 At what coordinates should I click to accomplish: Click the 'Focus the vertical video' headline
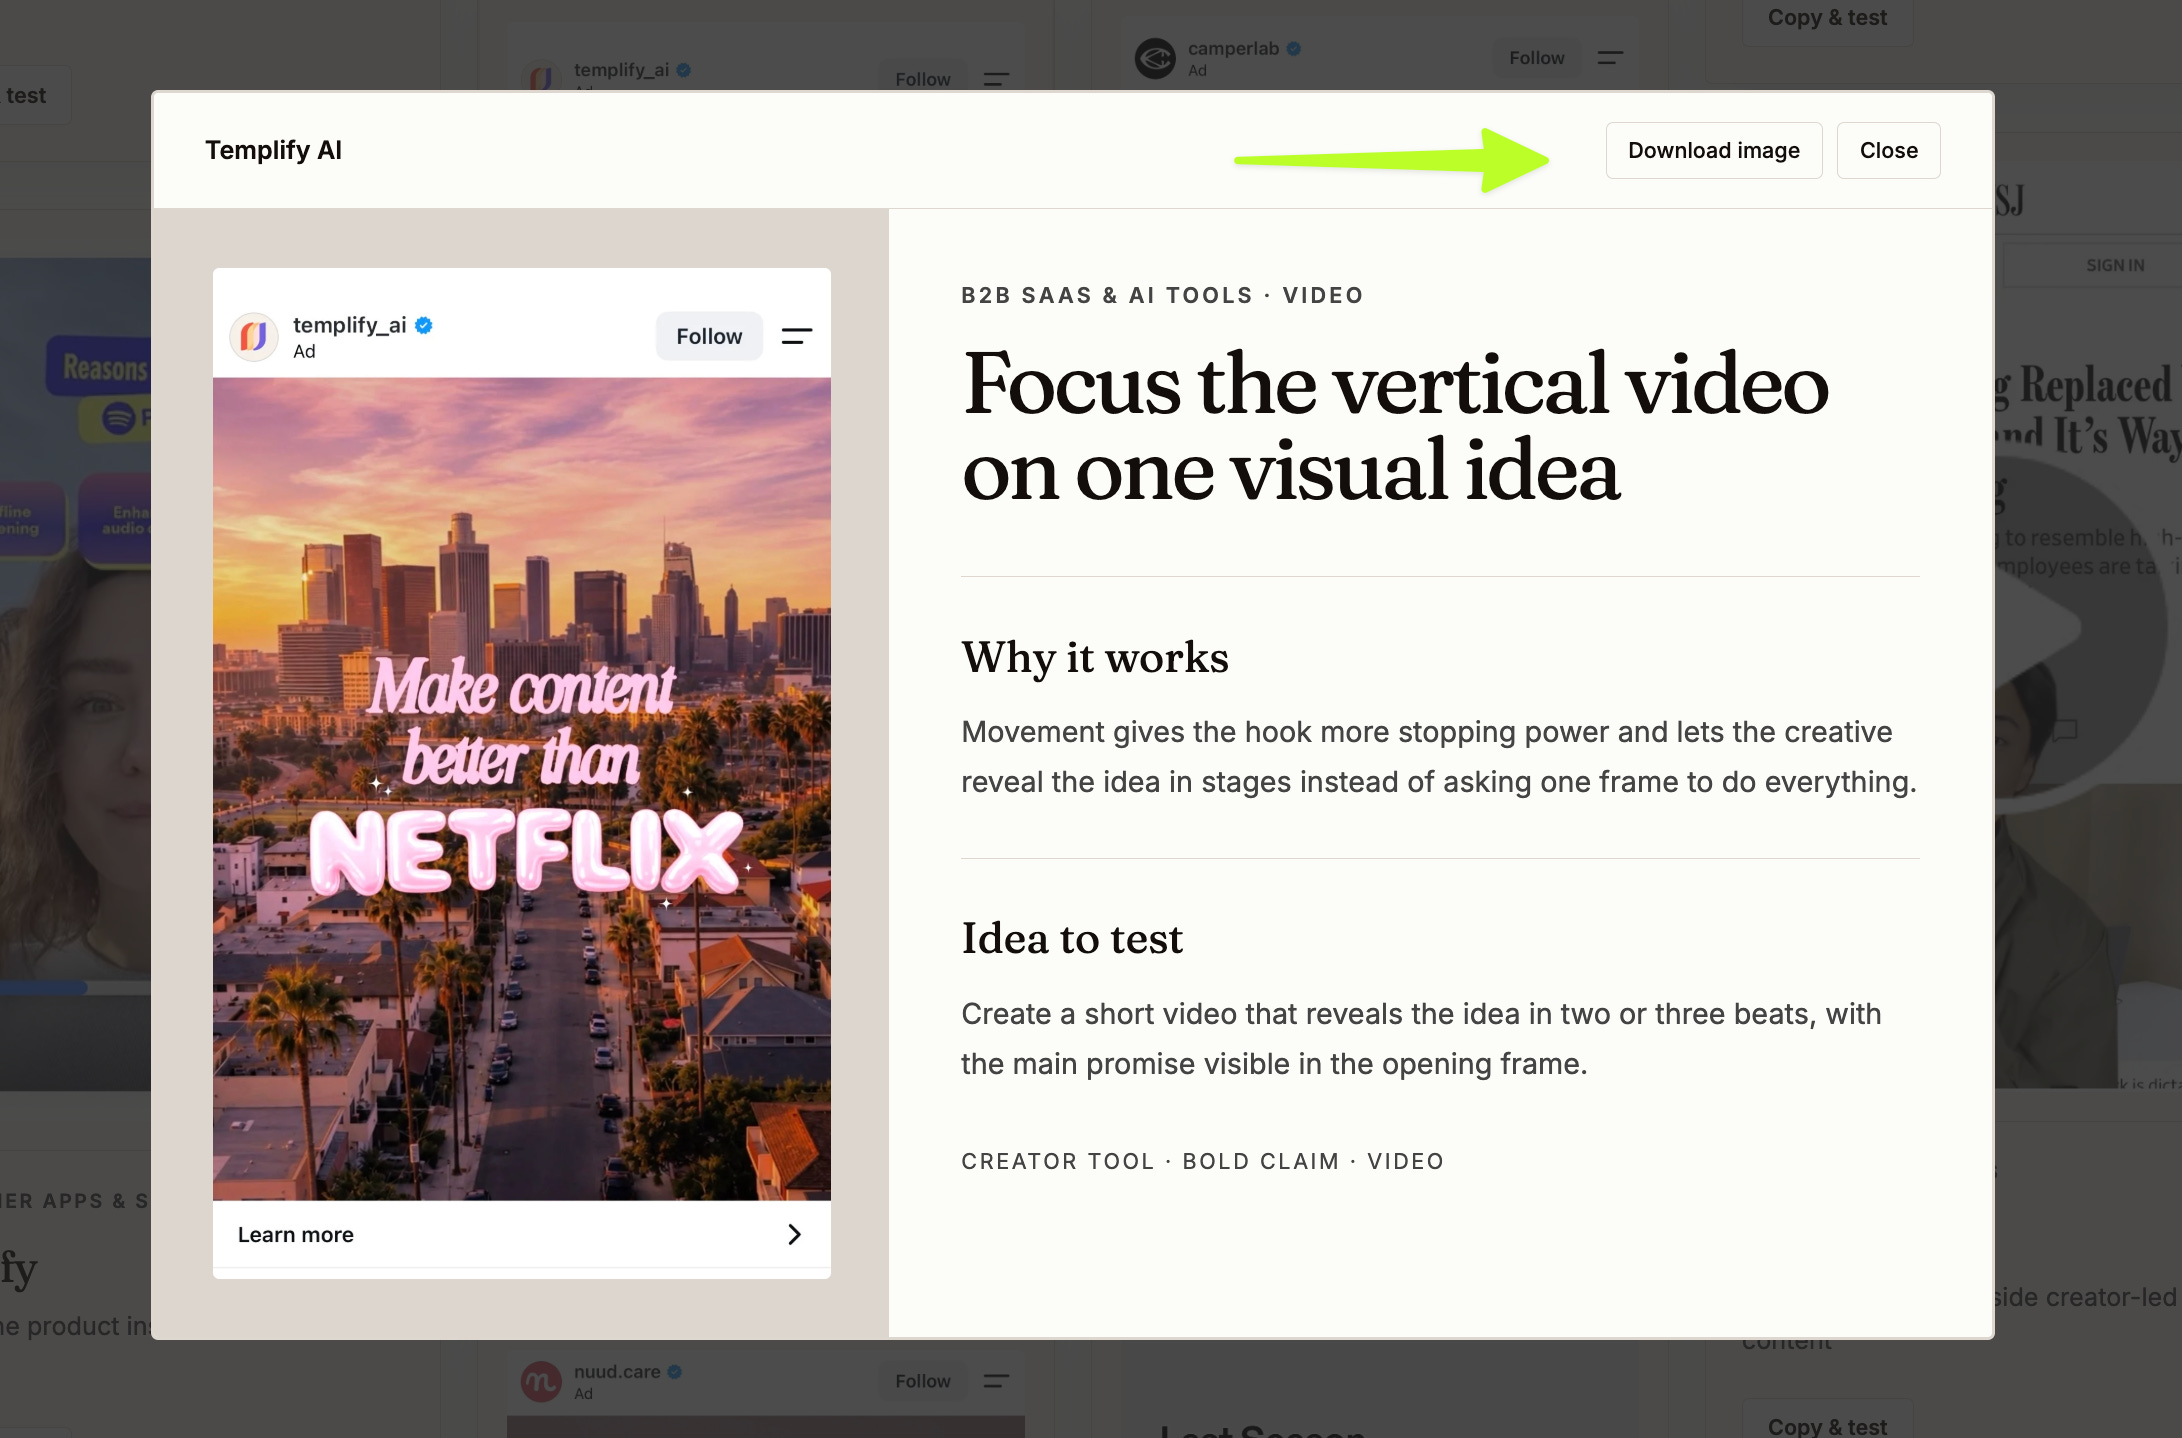coord(1395,427)
